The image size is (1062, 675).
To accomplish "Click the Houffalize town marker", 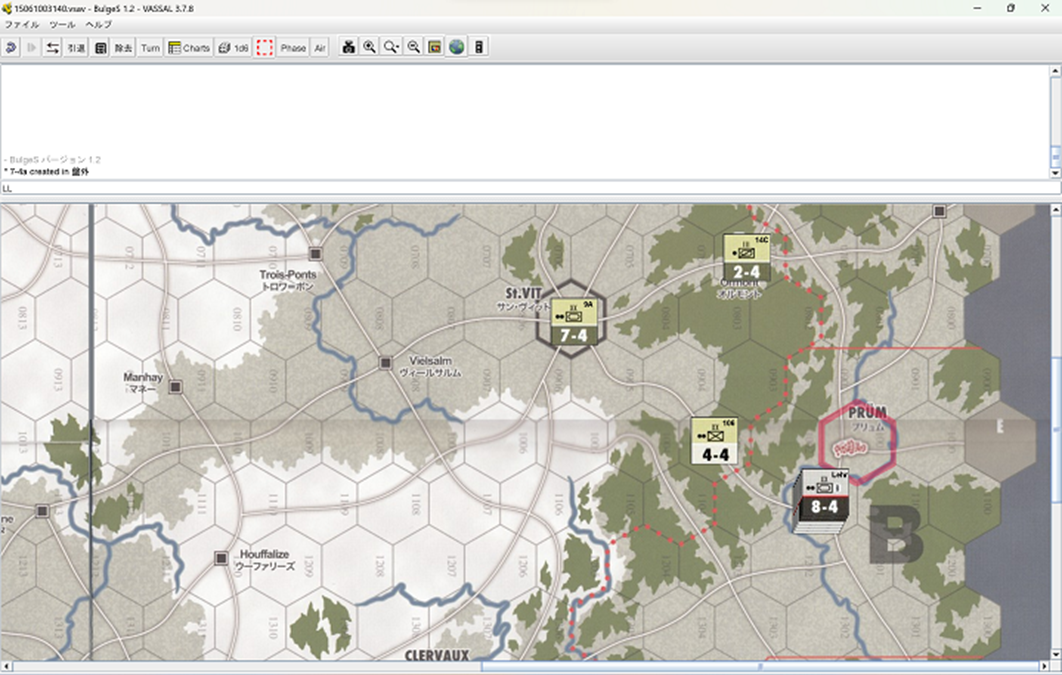I will click(x=221, y=558).
